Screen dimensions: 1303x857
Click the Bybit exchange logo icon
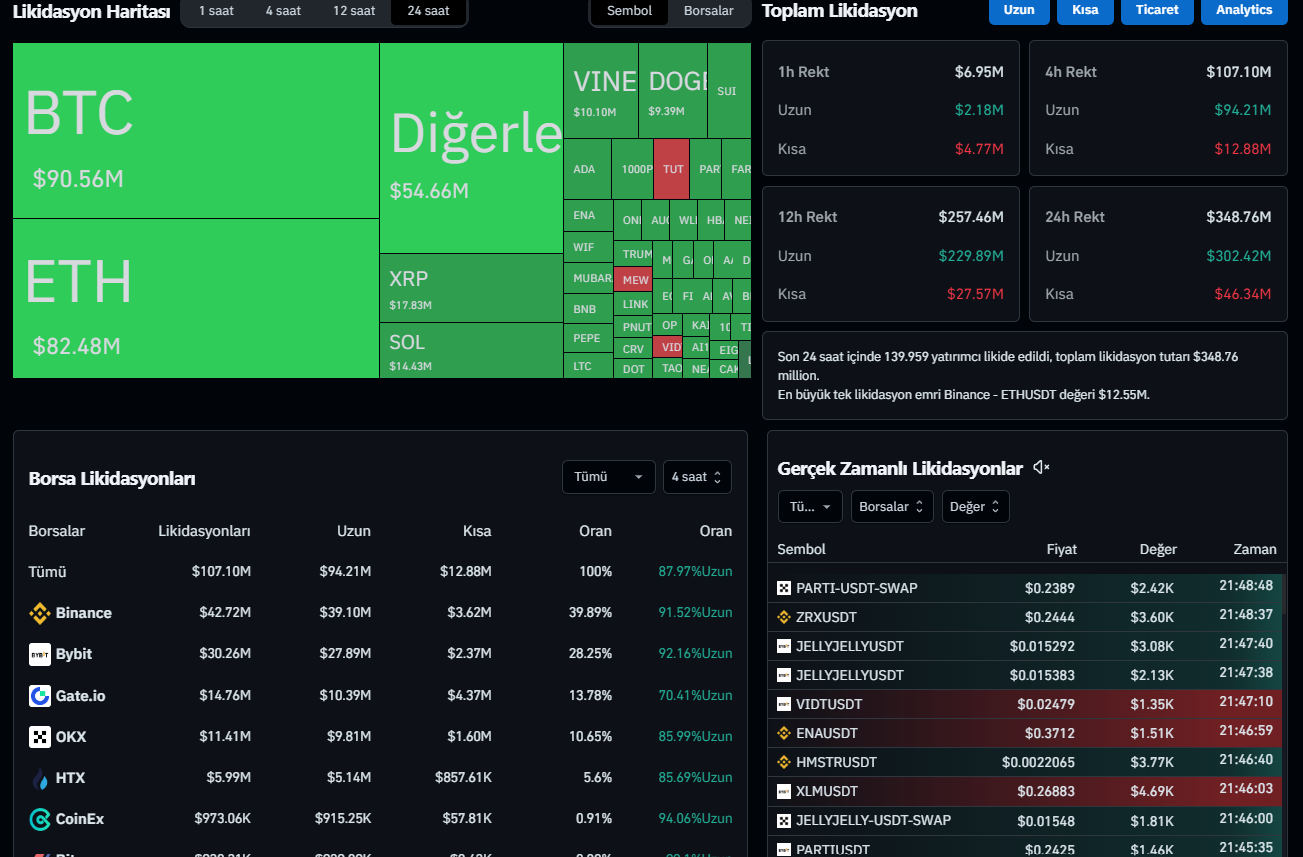click(x=40, y=654)
